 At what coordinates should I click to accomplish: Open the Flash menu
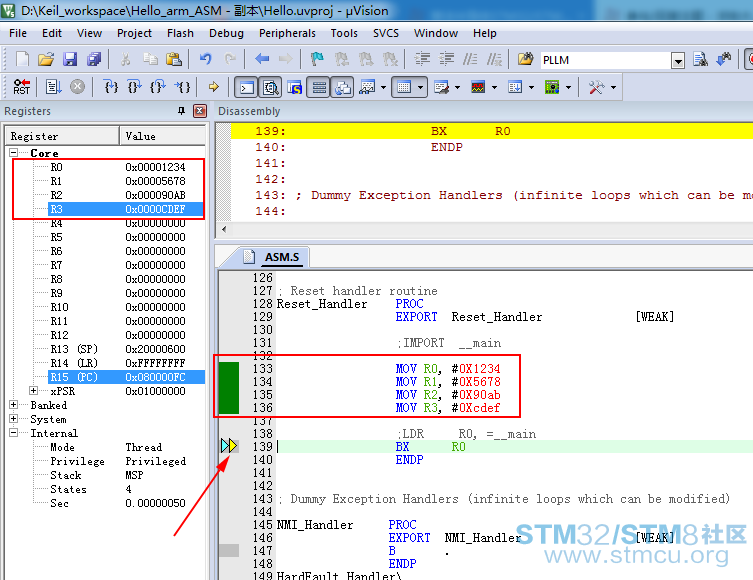pyautogui.click(x=180, y=33)
